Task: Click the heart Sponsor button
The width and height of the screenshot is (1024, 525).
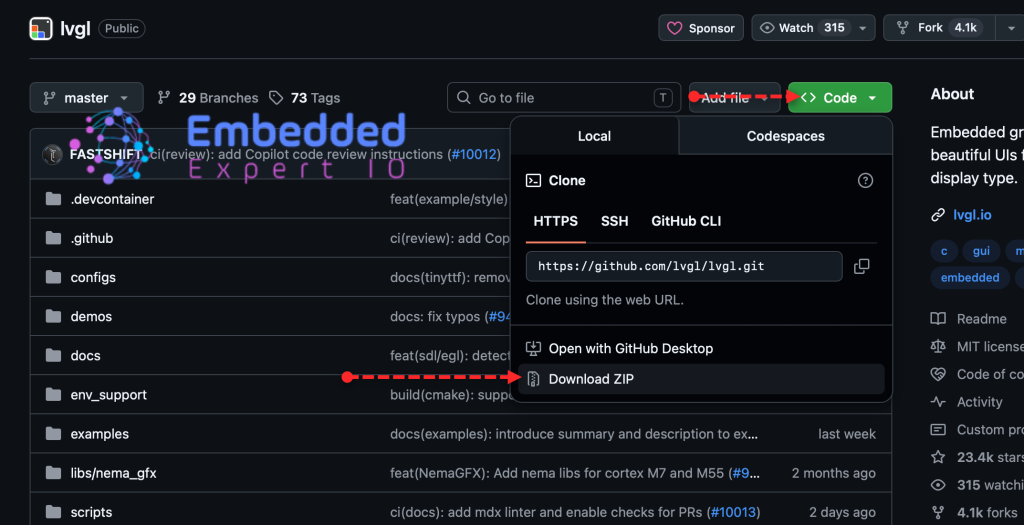Action: click(700, 28)
